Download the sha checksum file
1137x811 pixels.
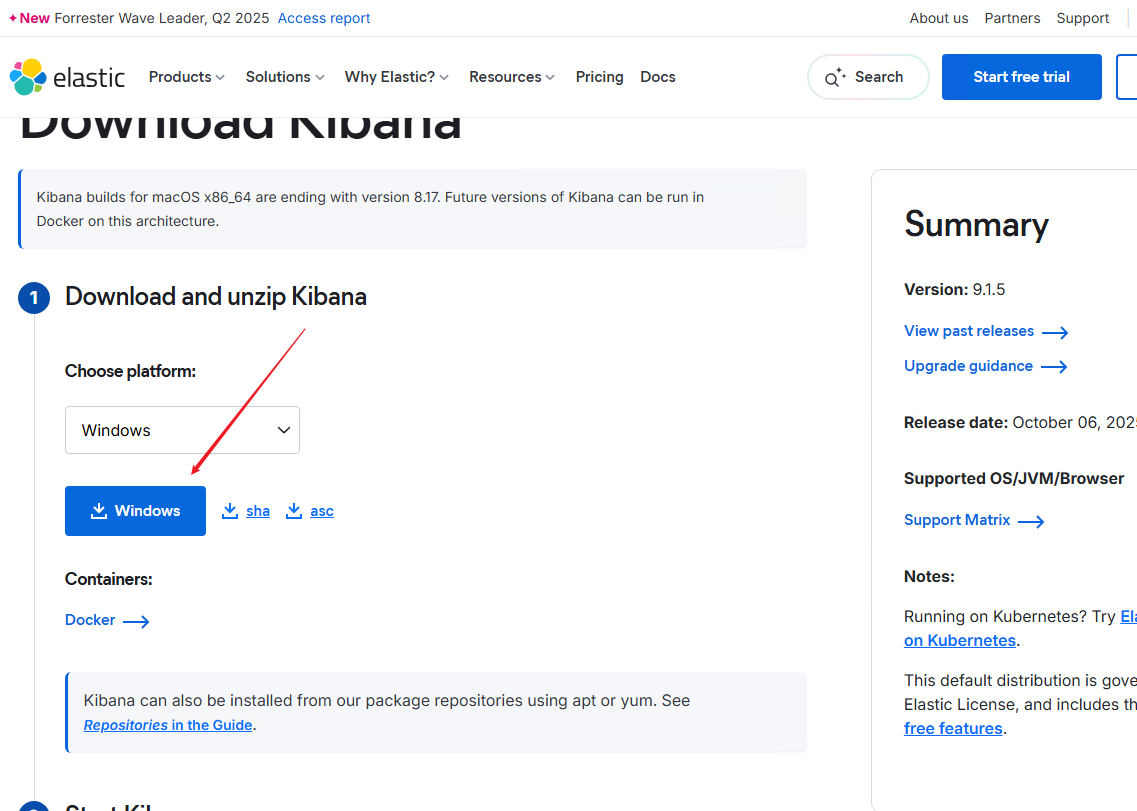coord(257,511)
